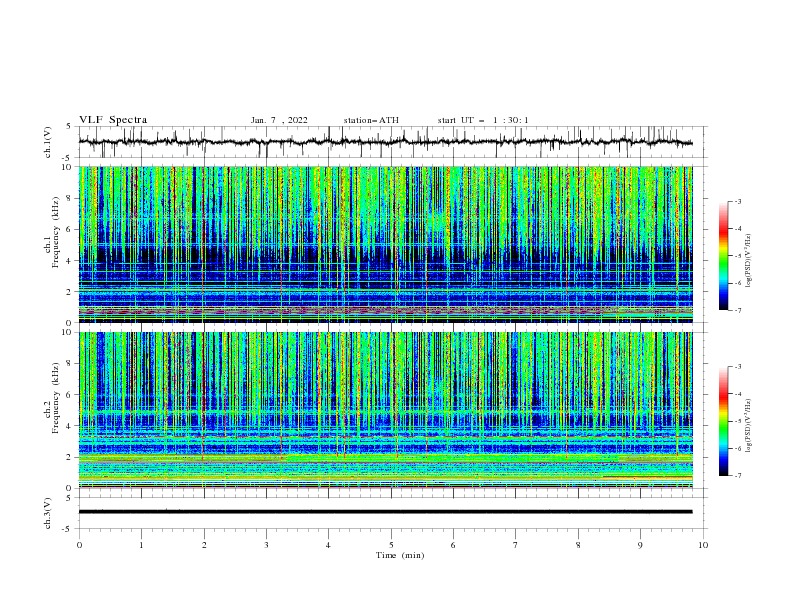Select the "ch.1 Frequency (kHz)" axis label
Image resolution: width=792 pixels, height=612 pixels.
[52, 231]
